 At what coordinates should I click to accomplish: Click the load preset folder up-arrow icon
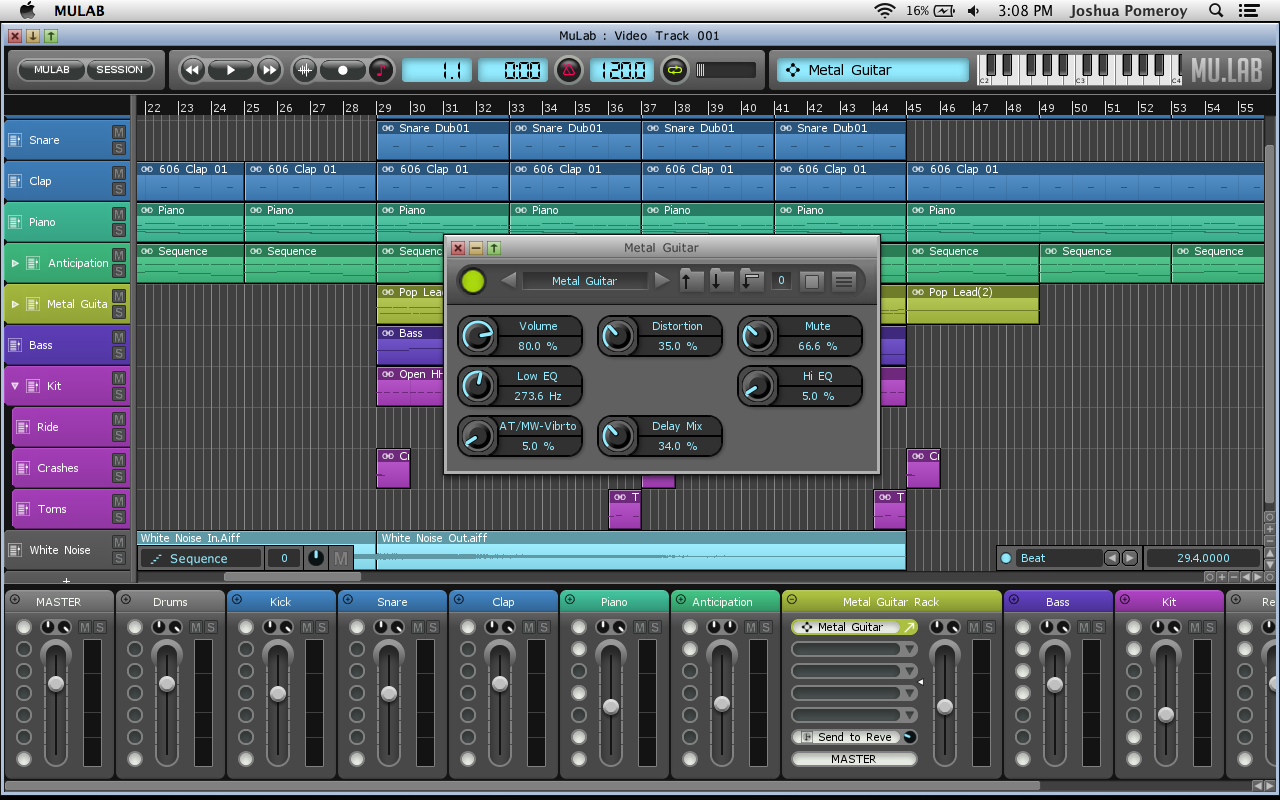click(x=691, y=281)
